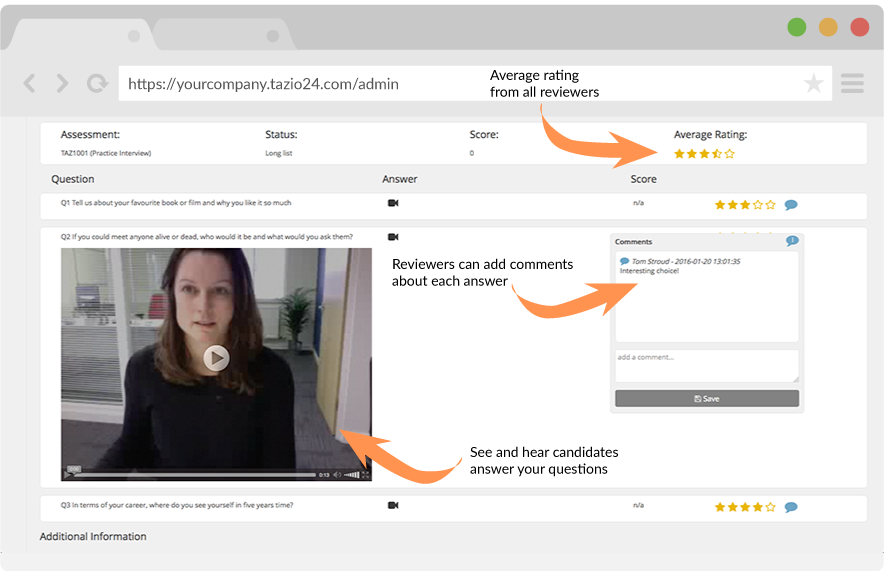This screenshot has width=884, height=571.
Task: Switch to the second browser tab
Action: tap(224, 35)
